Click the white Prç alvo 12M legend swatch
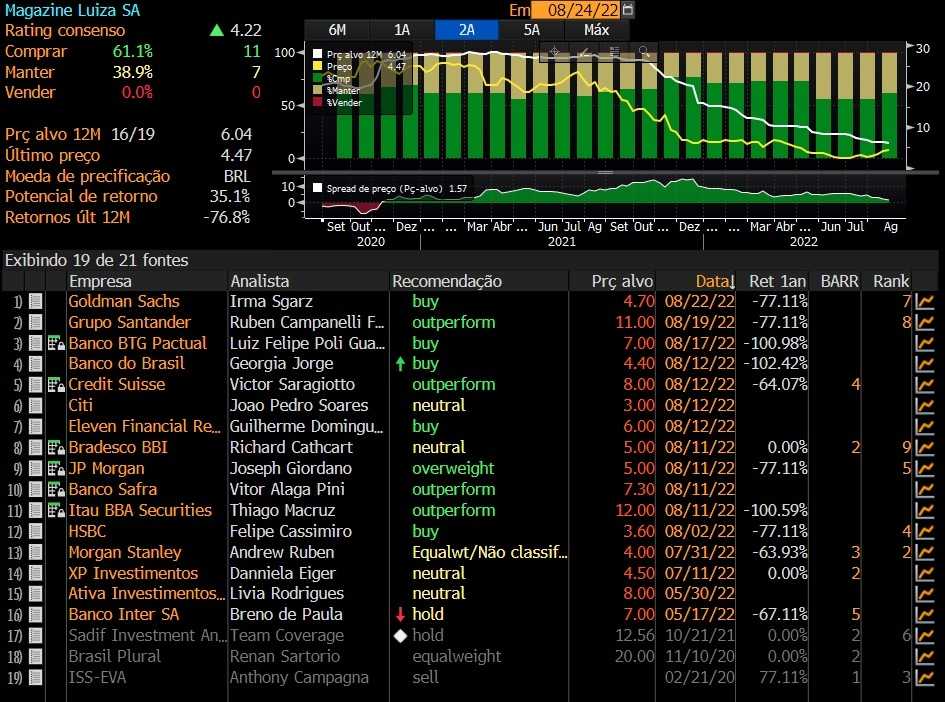This screenshot has height=702, width=945. [x=318, y=54]
